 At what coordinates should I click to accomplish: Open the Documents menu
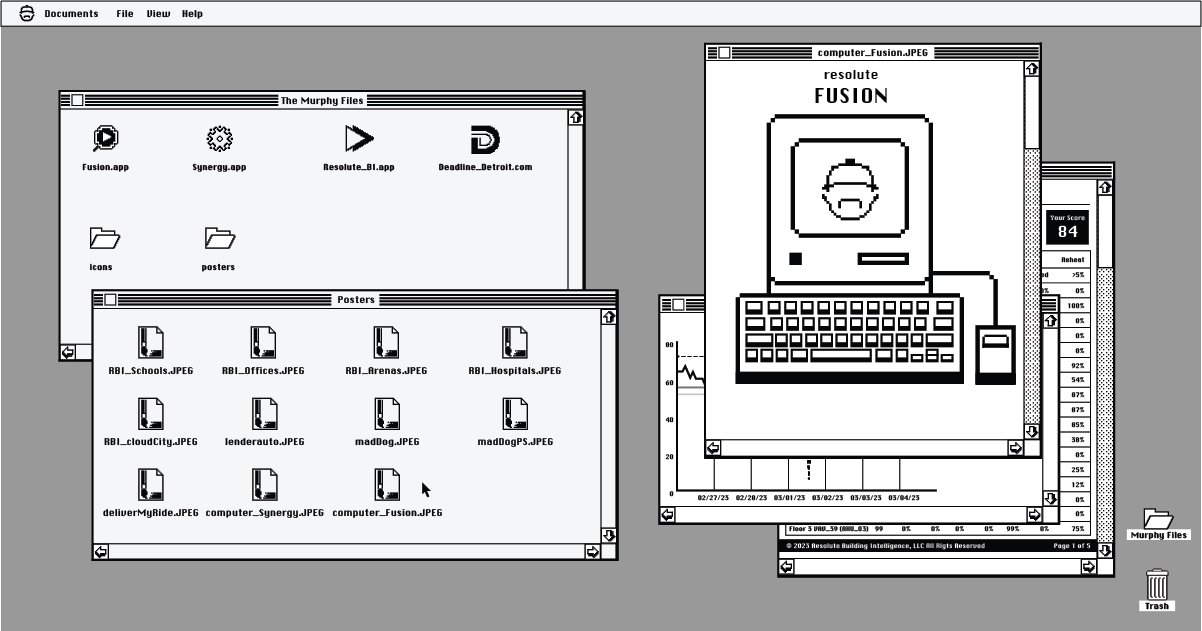click(x=71, y=13)
